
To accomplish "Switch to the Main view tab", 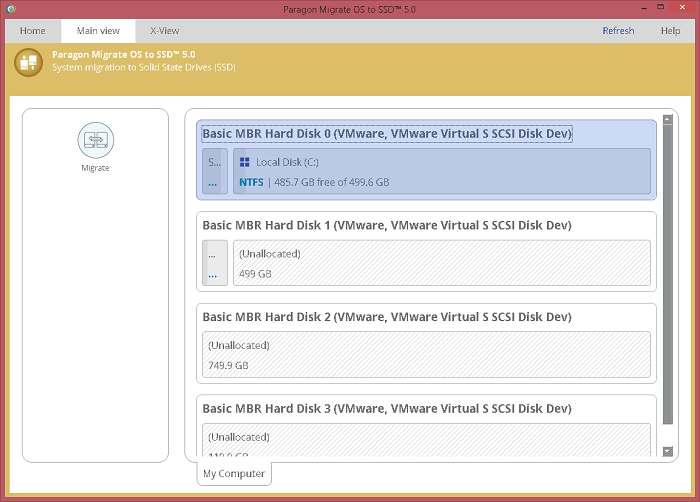I will point(98,31).
